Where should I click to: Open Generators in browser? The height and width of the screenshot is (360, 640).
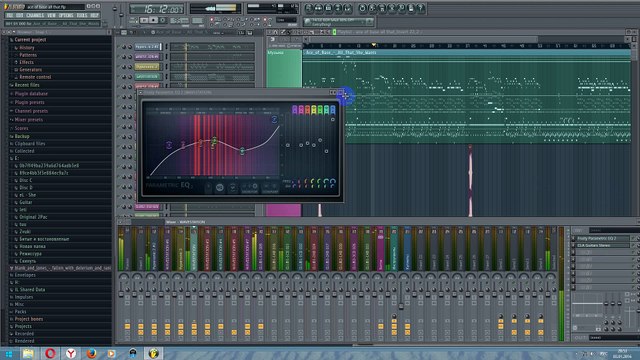click(x=31, y=70)
